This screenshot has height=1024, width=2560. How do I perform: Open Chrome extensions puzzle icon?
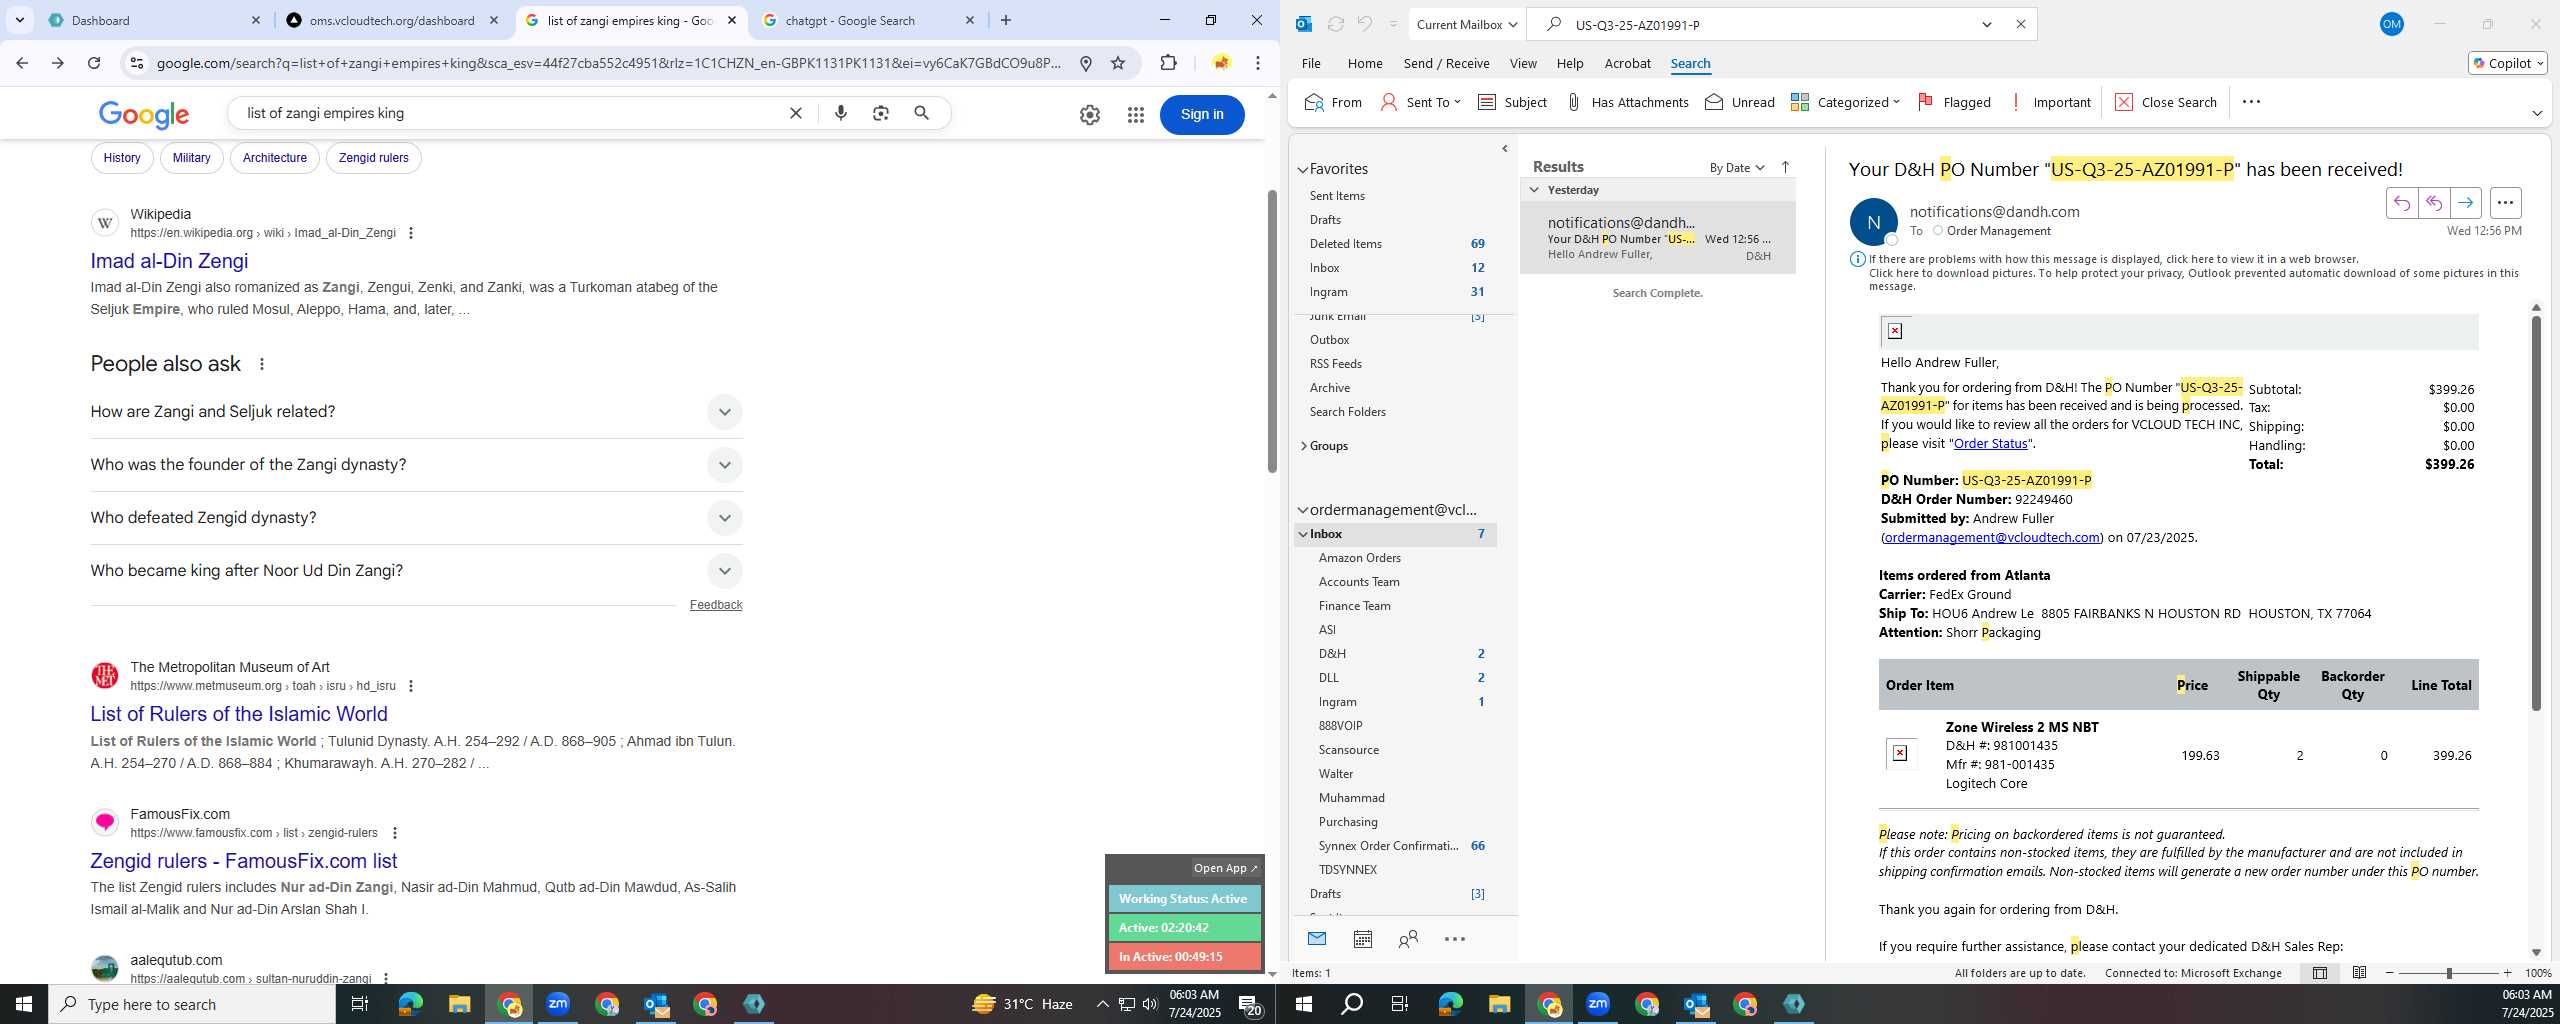pyautogui.click(x=1168, y=63)
